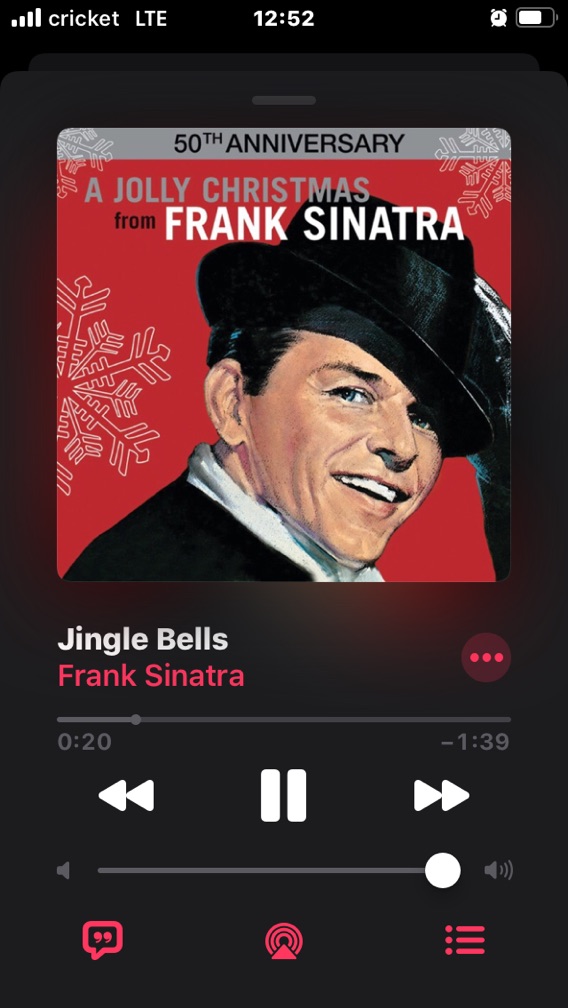Tap the low volume speaker icon
The height and width of the screenshot is (1008, 568).
[x=63, y=870]
